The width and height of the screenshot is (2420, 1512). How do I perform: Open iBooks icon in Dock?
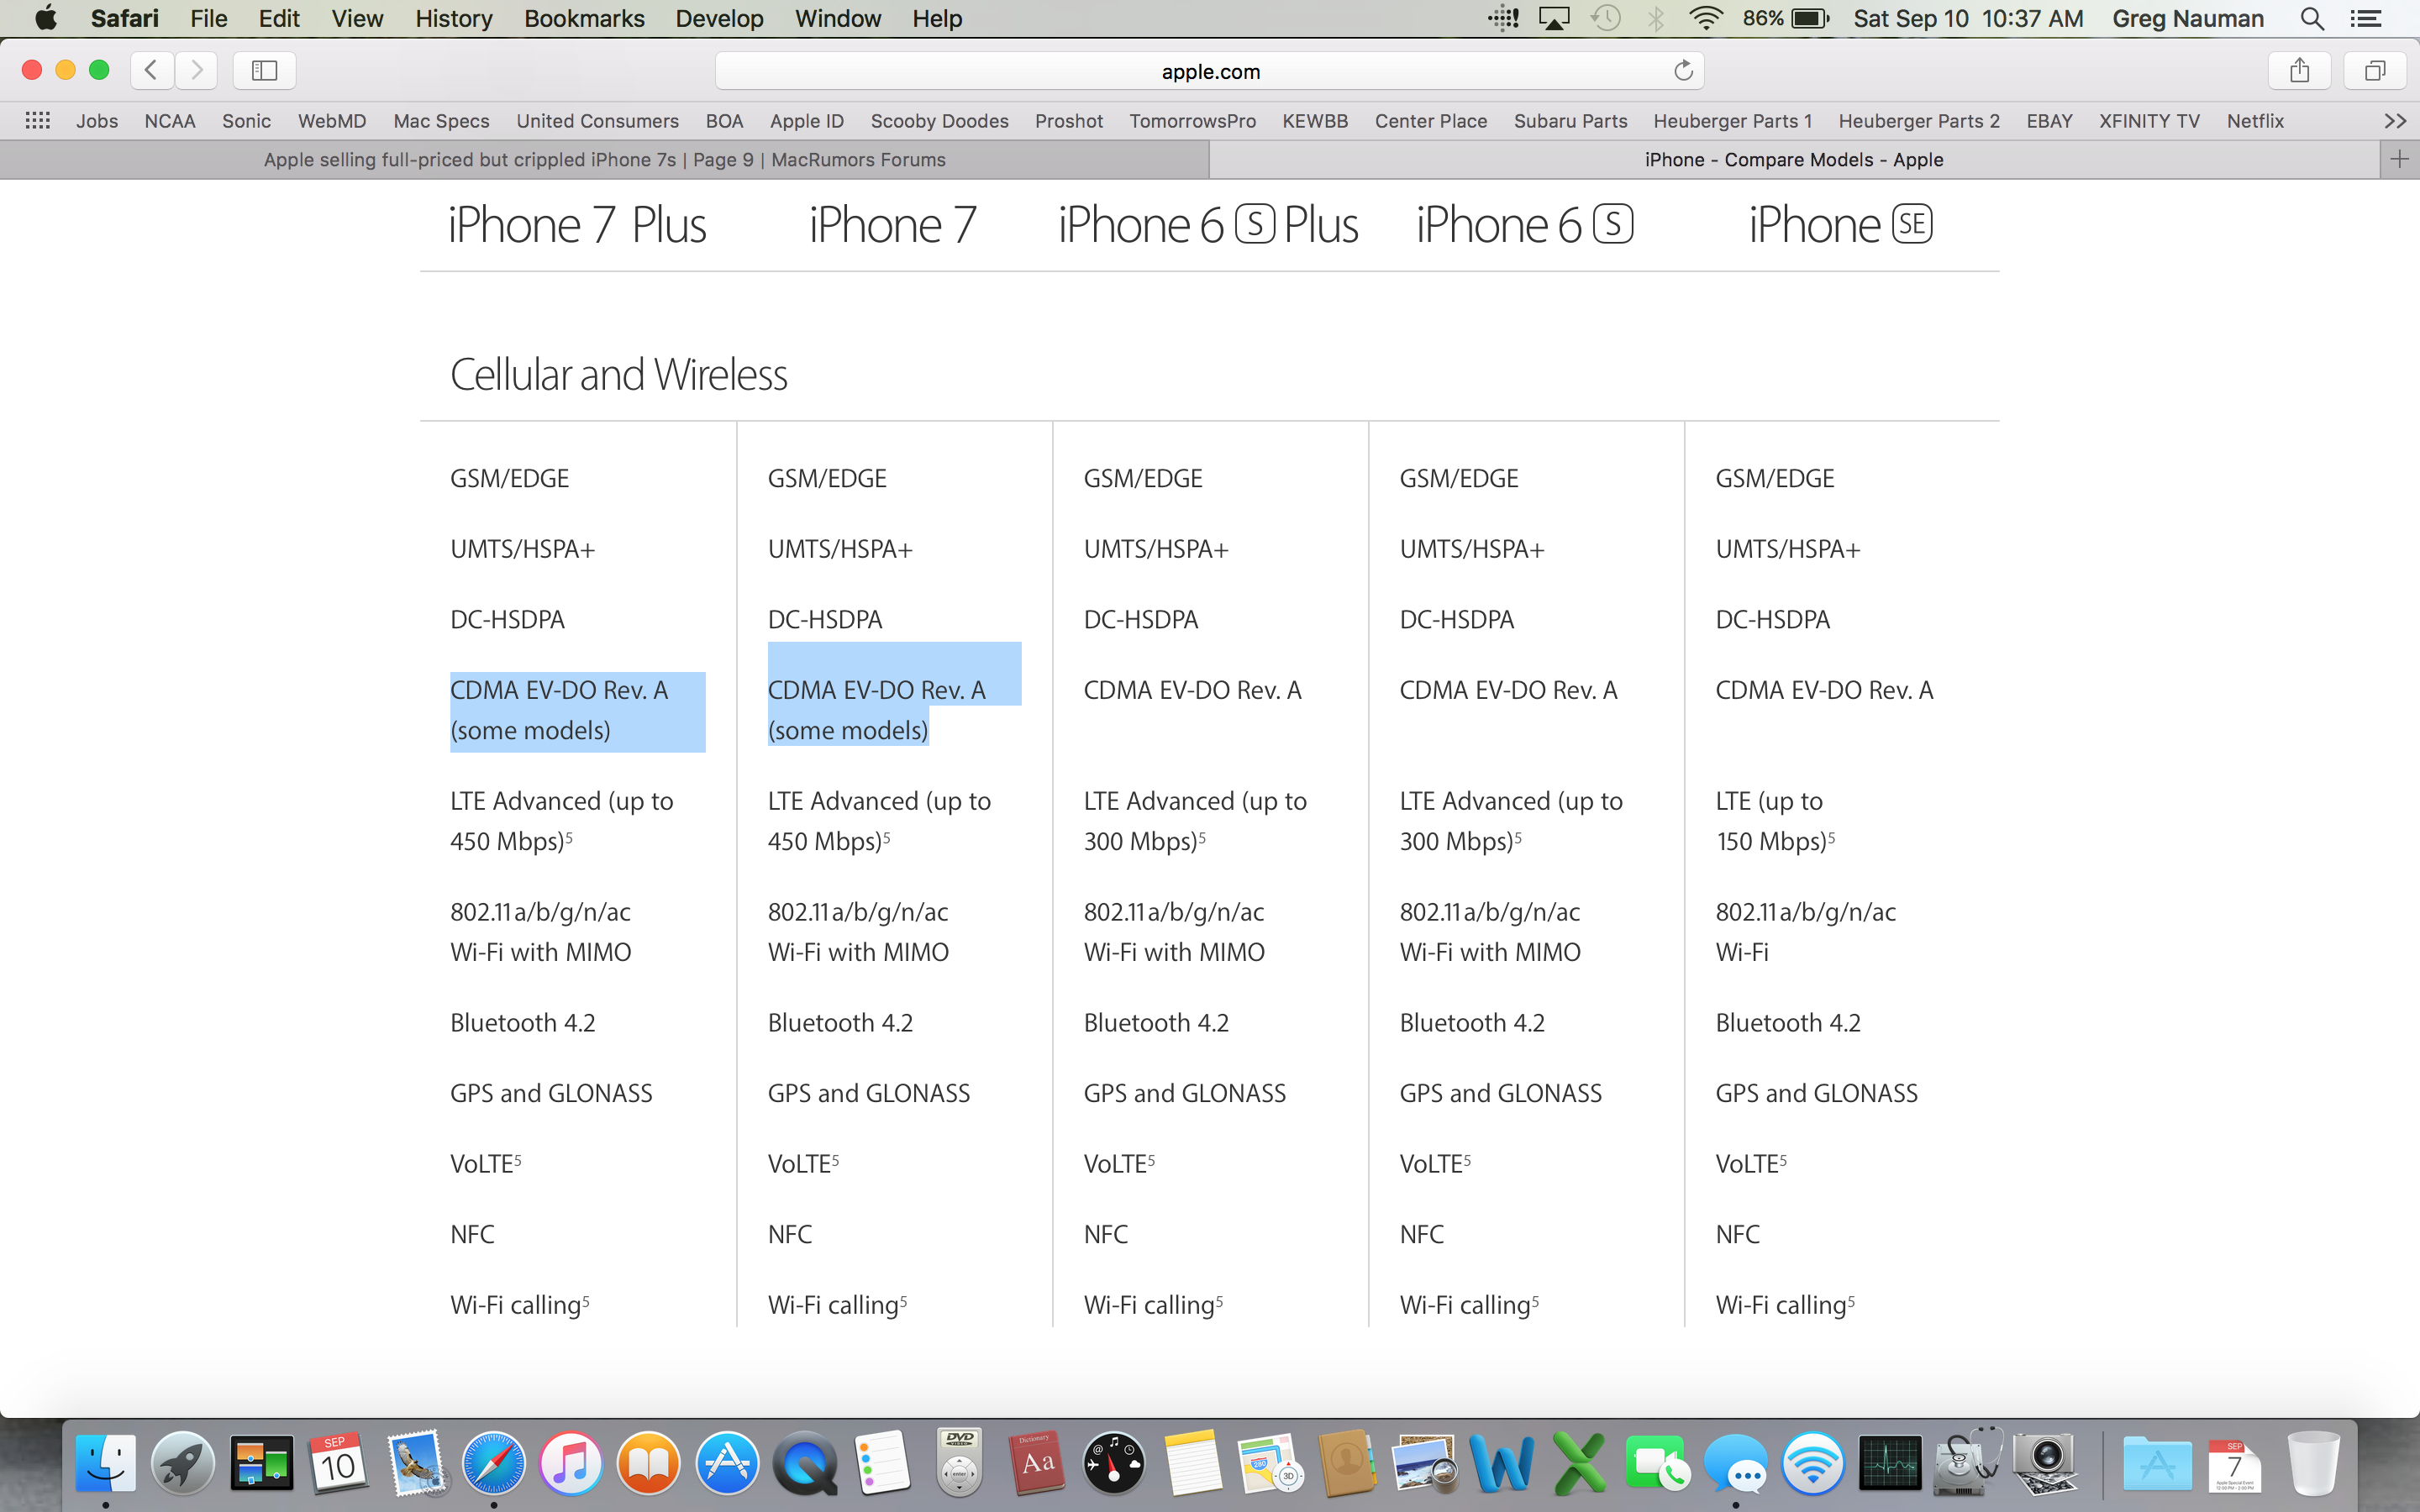[649, 1463]
